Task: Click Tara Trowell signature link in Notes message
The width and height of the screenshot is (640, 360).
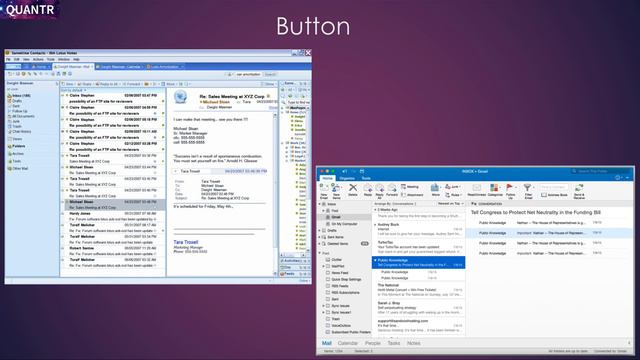Action: 186,242
